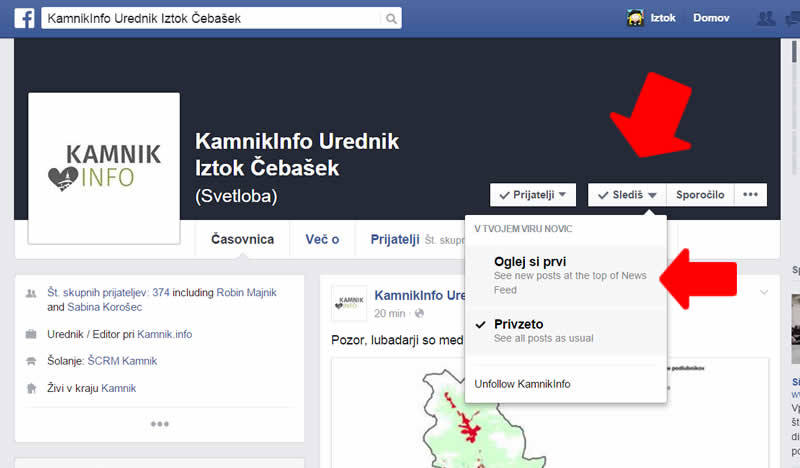Switch to the Prijatelji tab
Screen dimensions: 800x468
(395, 239)
